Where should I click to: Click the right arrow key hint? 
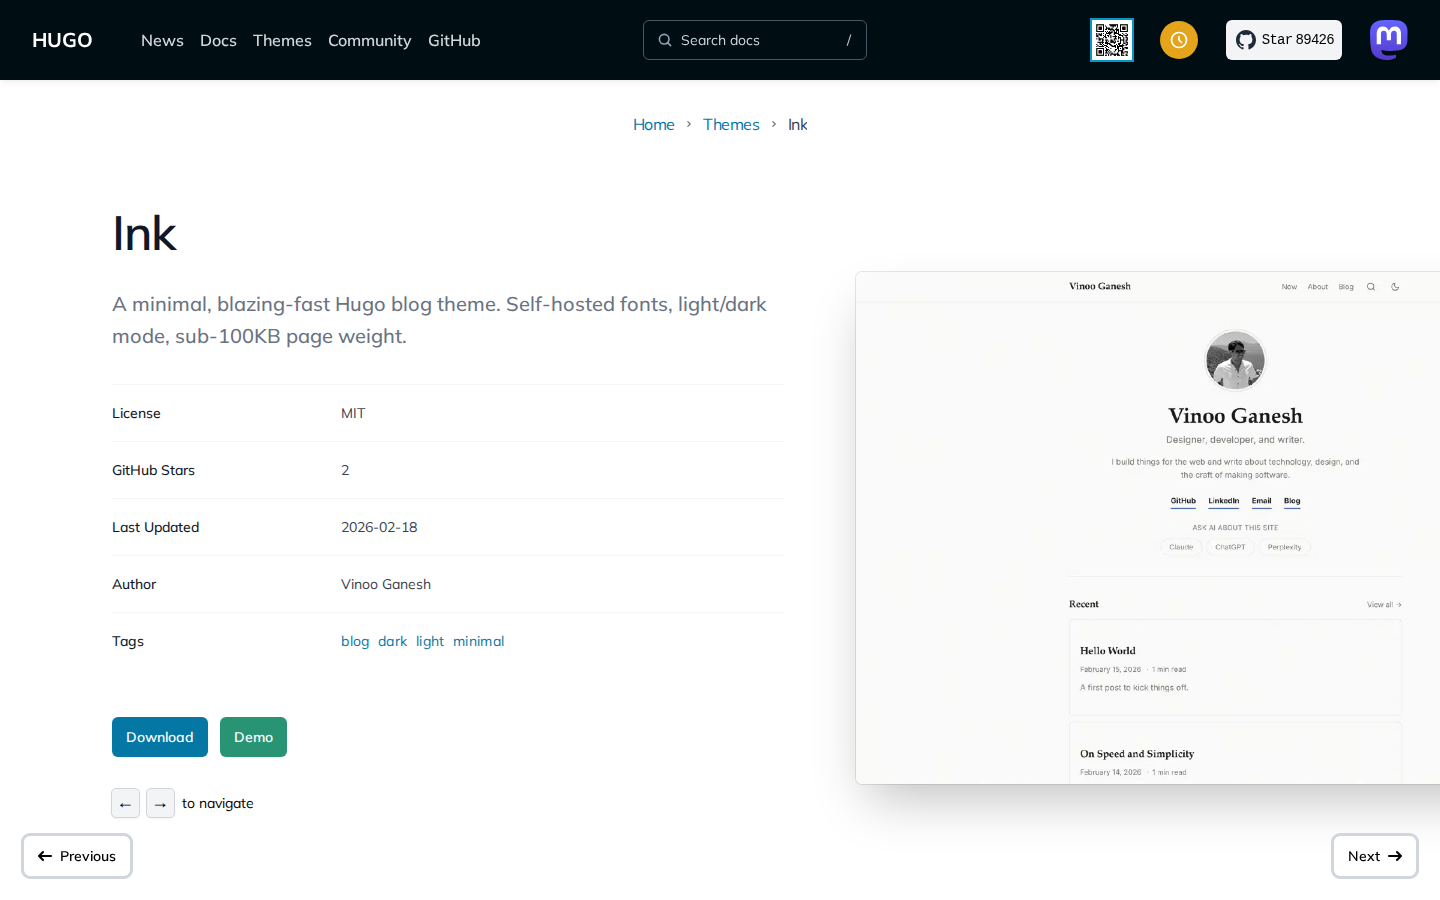tap(160, 803)
